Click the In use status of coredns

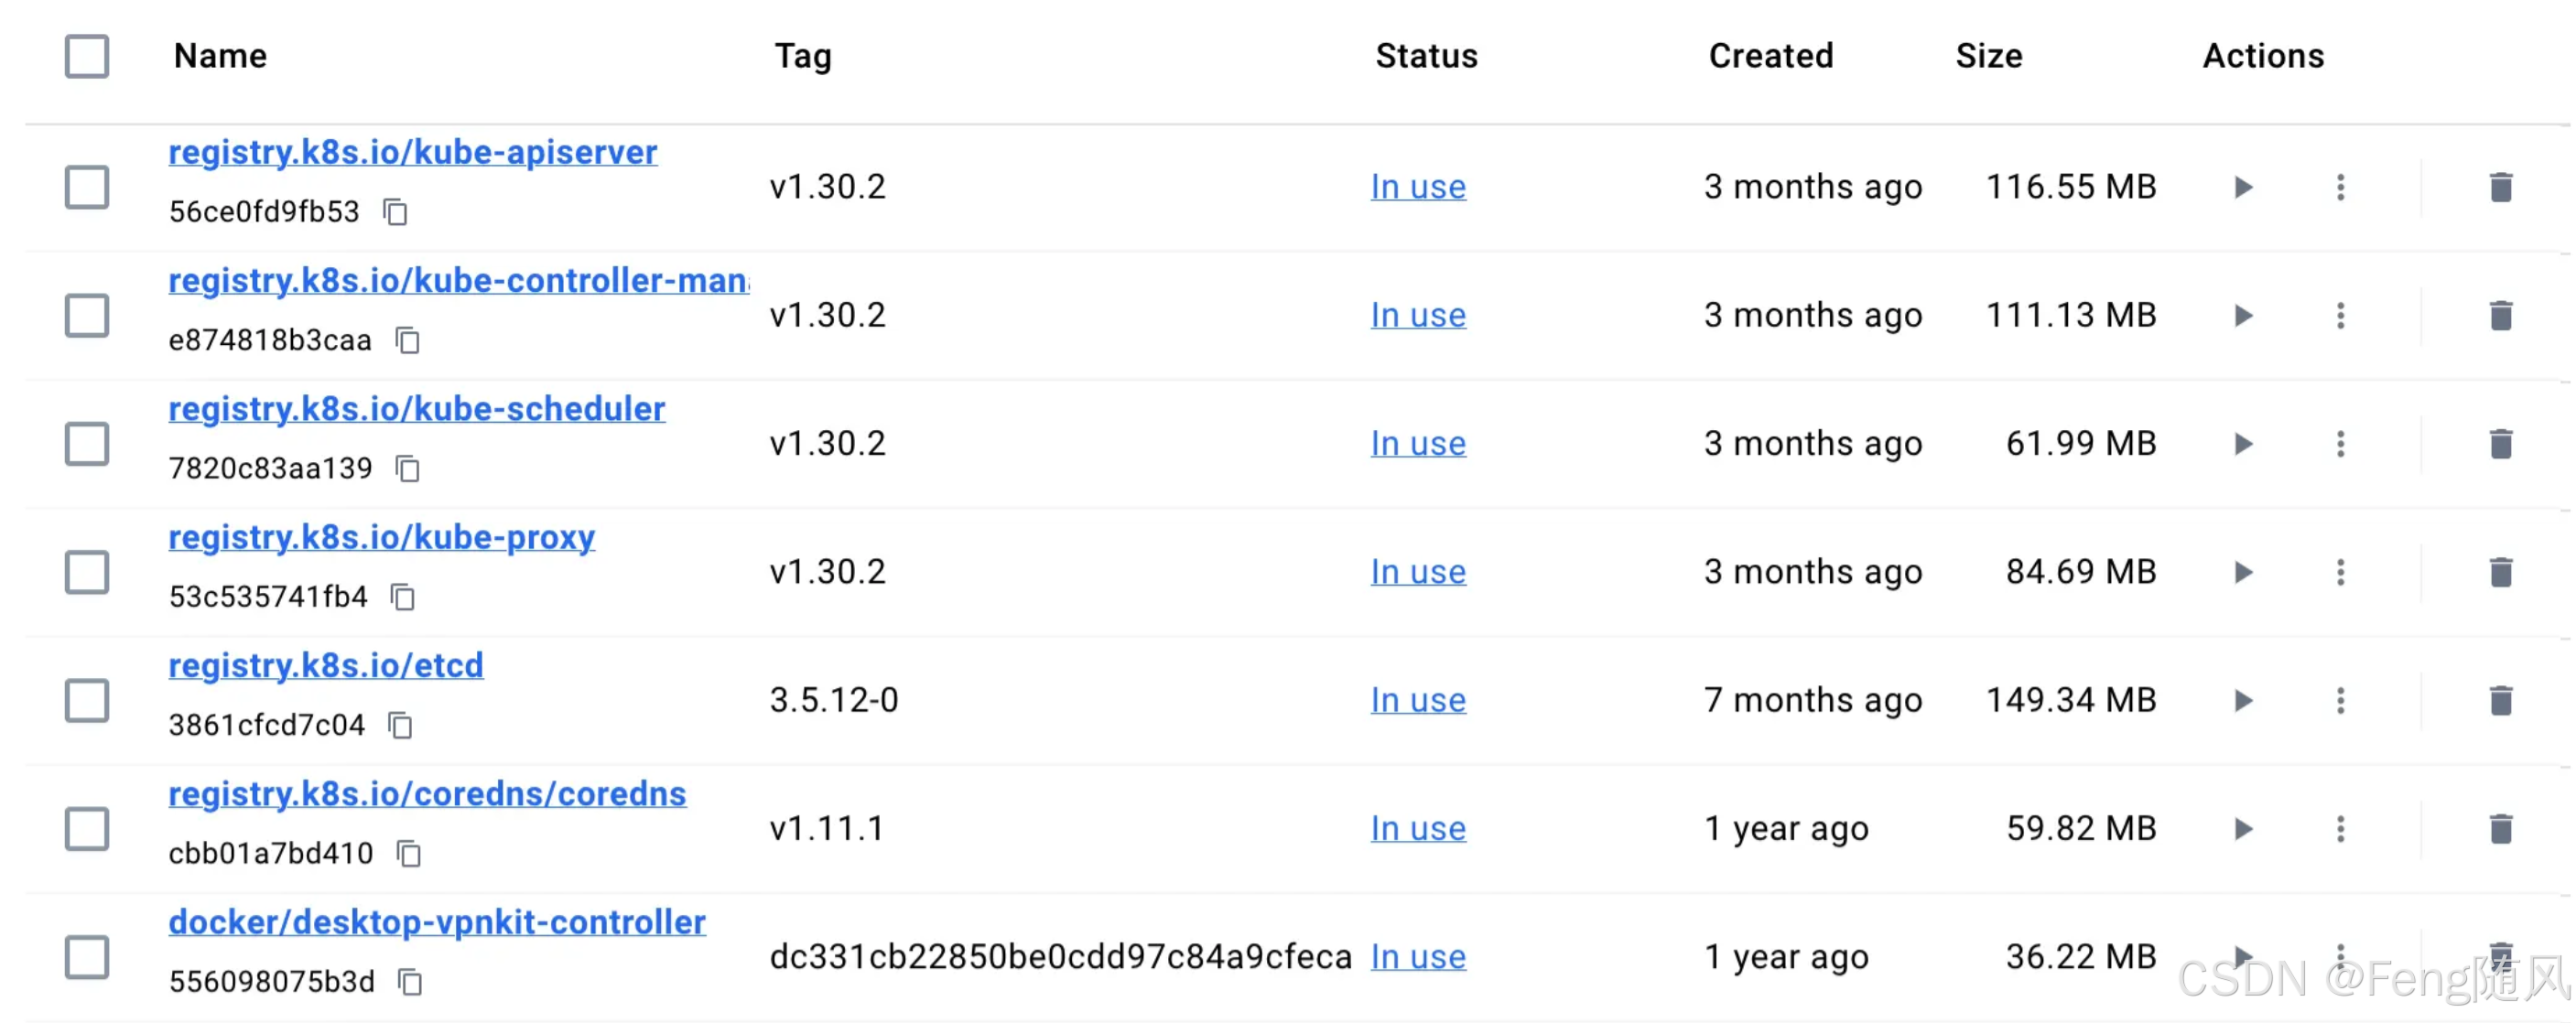point(1417,828)
